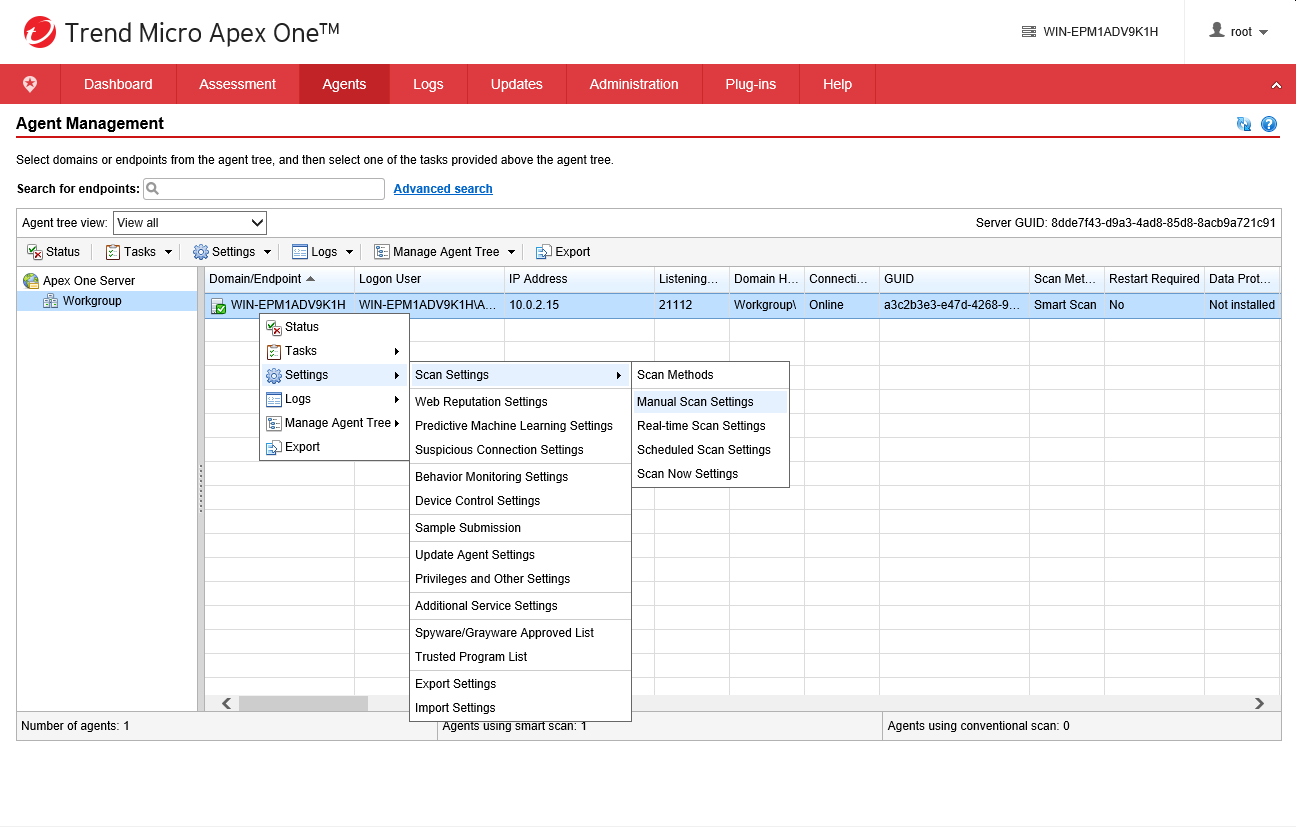Click the Apex One Server globe icon
The width and height of the screenshot is (1296, 827).
point(31,281)
